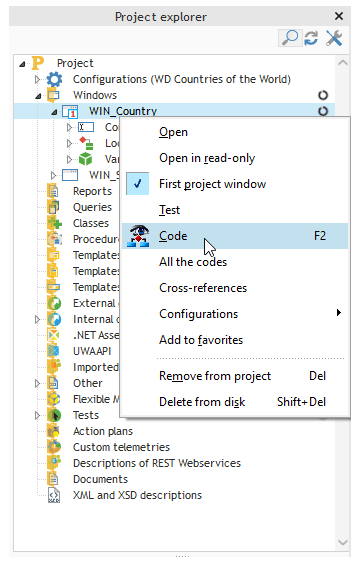Click the Documents page icon
This screenshot has height=561, width=362.
53,479
